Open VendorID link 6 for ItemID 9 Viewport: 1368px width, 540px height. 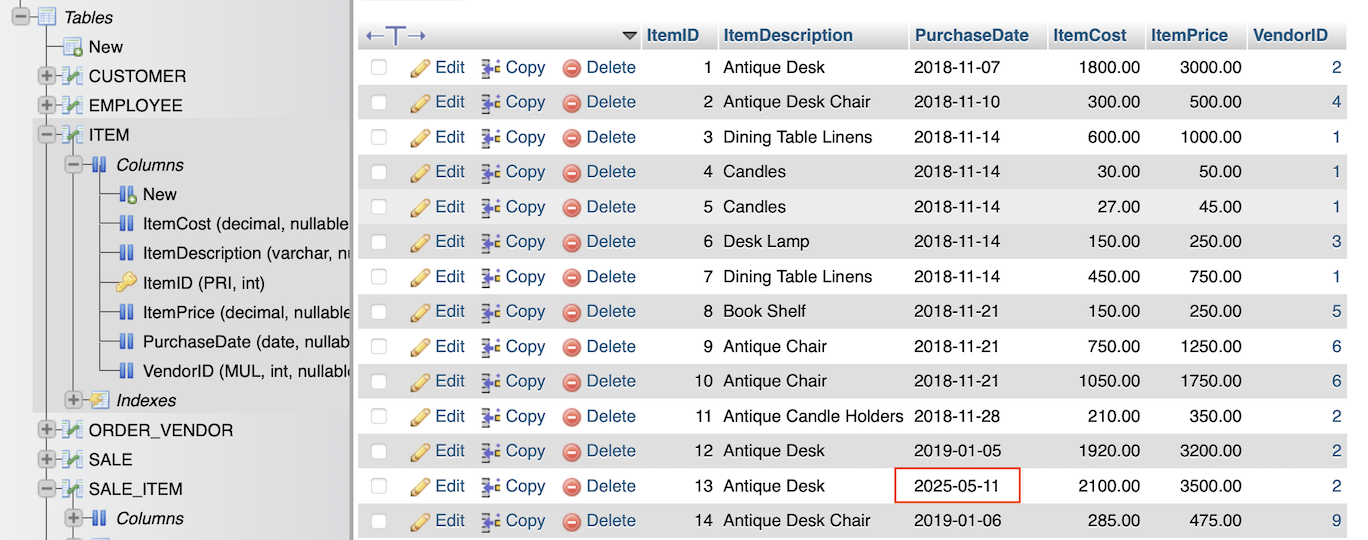(1336, 346)
